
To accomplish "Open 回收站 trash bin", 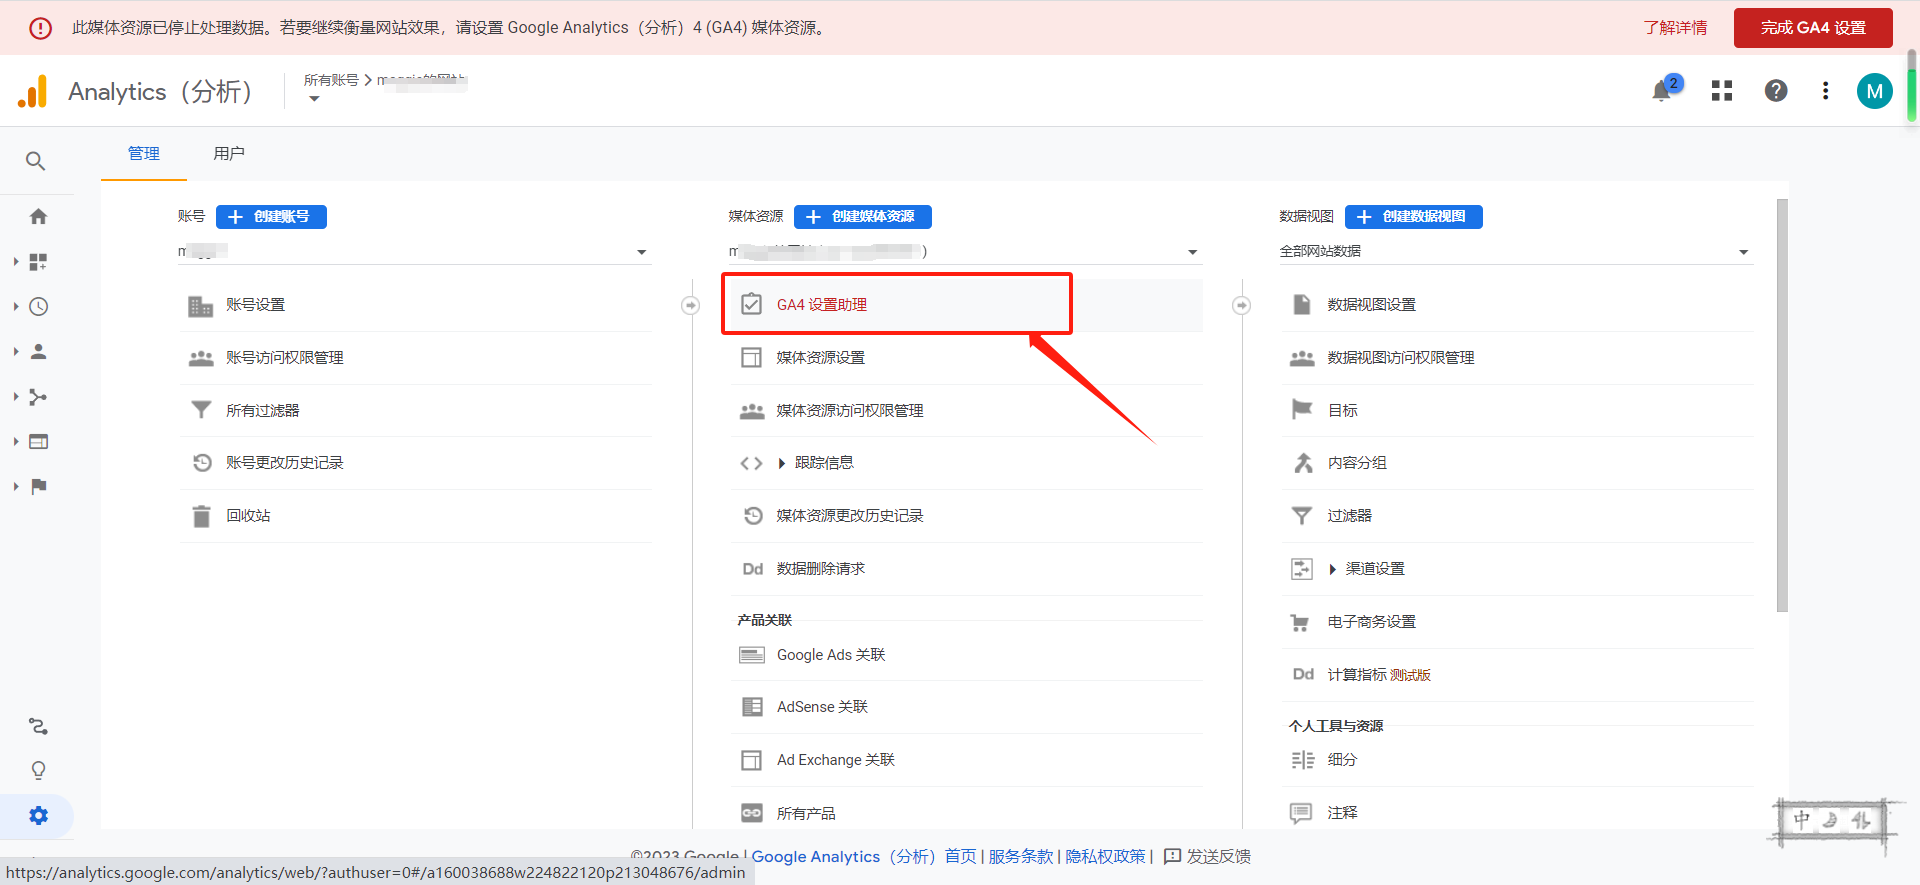I will click(x=416, y=516).
